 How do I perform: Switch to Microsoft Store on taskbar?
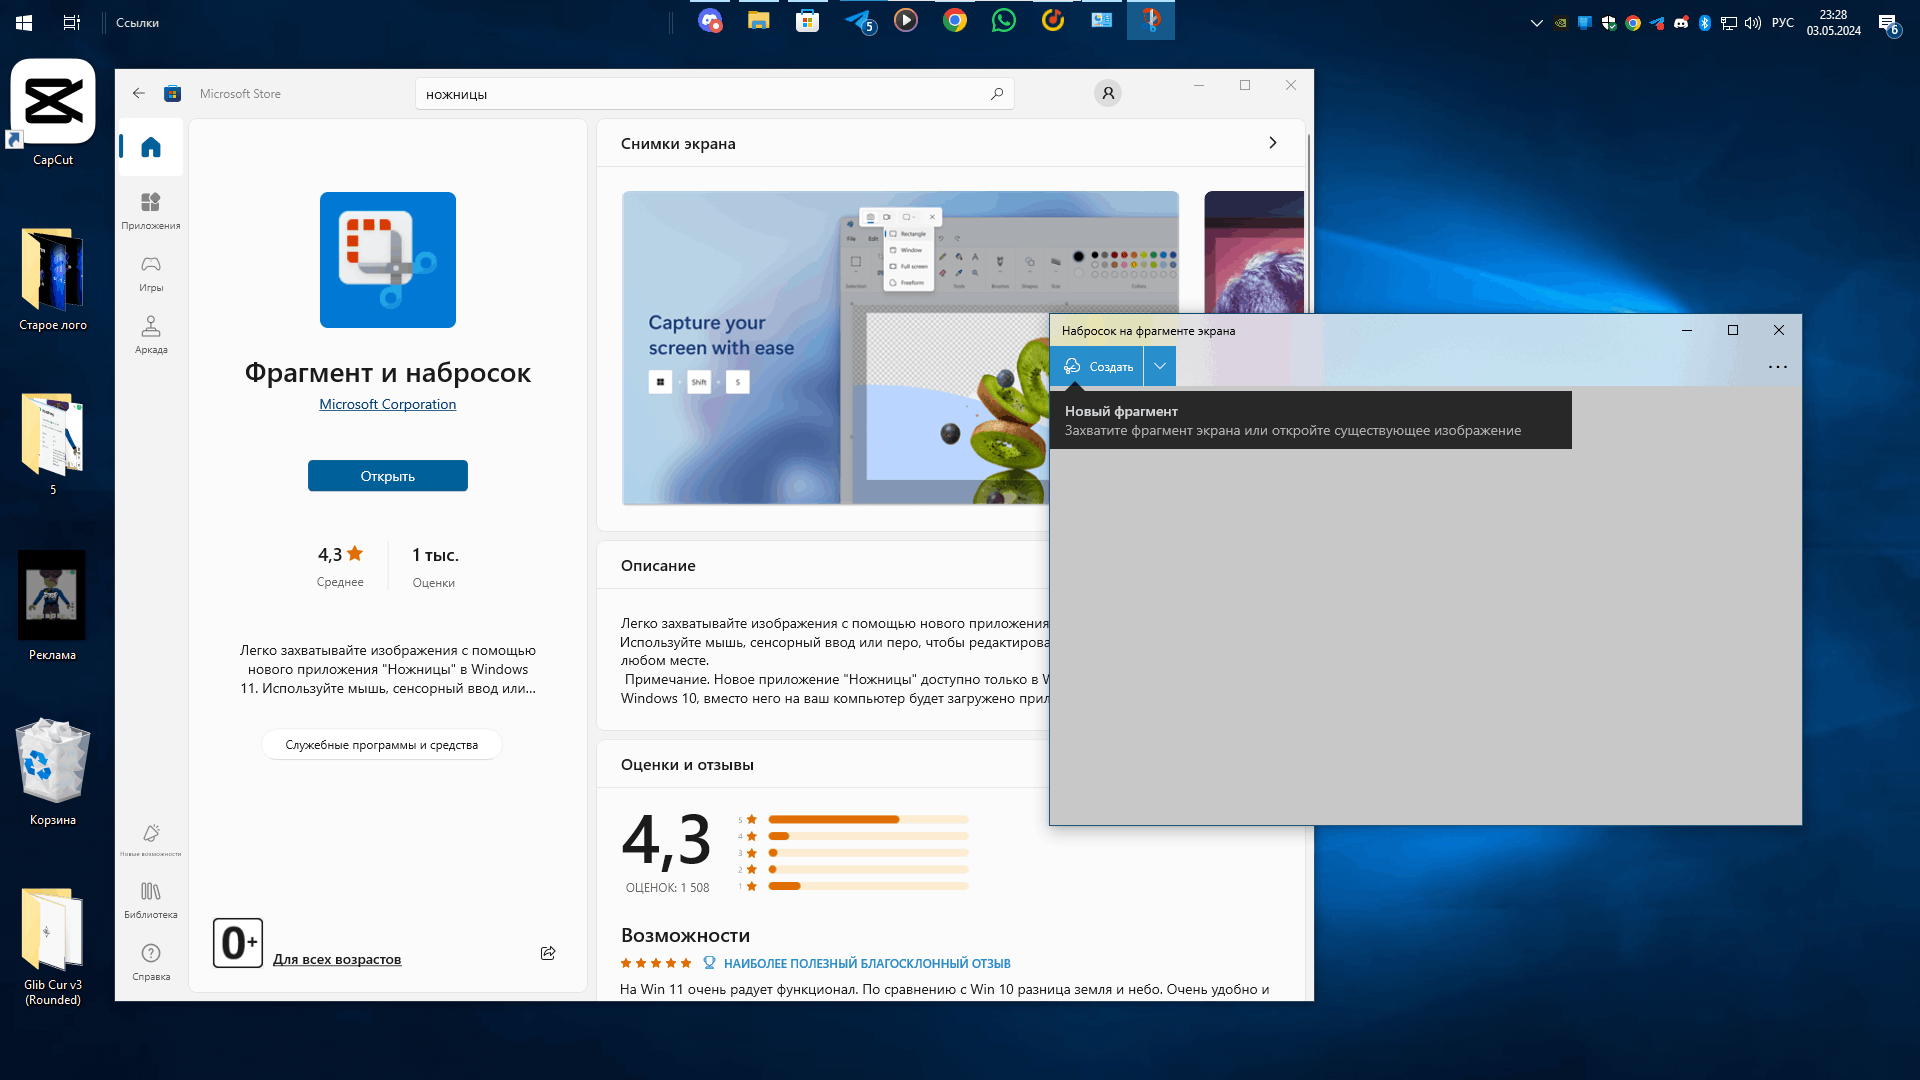[x=808, y=20]
